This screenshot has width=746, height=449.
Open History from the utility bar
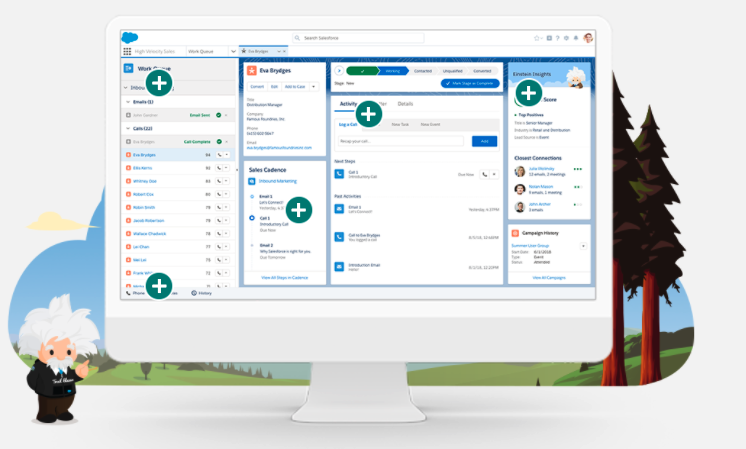pyautogui.click(x=202, y=293)
